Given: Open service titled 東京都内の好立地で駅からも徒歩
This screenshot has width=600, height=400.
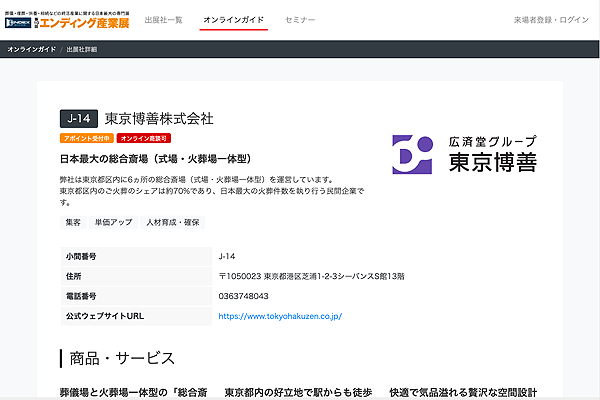Looking at the screenshot, I should [x=298, y=393].
